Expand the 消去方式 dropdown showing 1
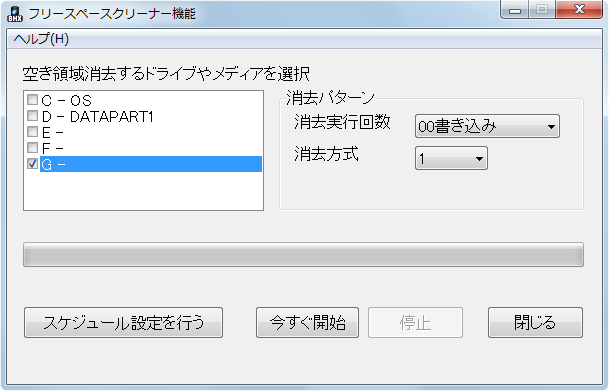This screenshot has height=391, width=609. tap(451, 158)
